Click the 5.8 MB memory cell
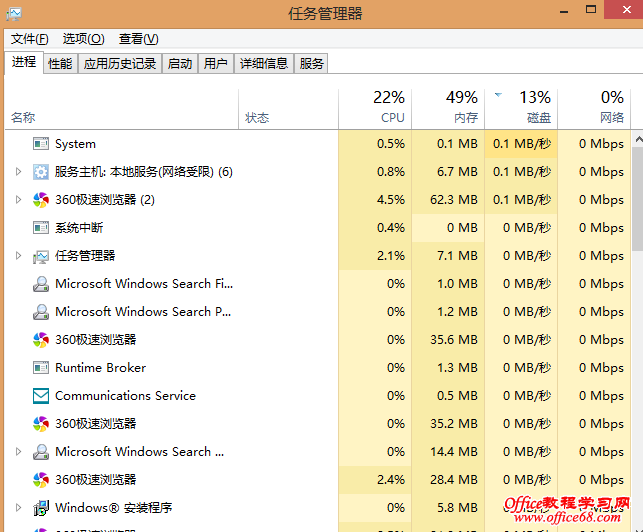643x532 pixels. point(448,507)
